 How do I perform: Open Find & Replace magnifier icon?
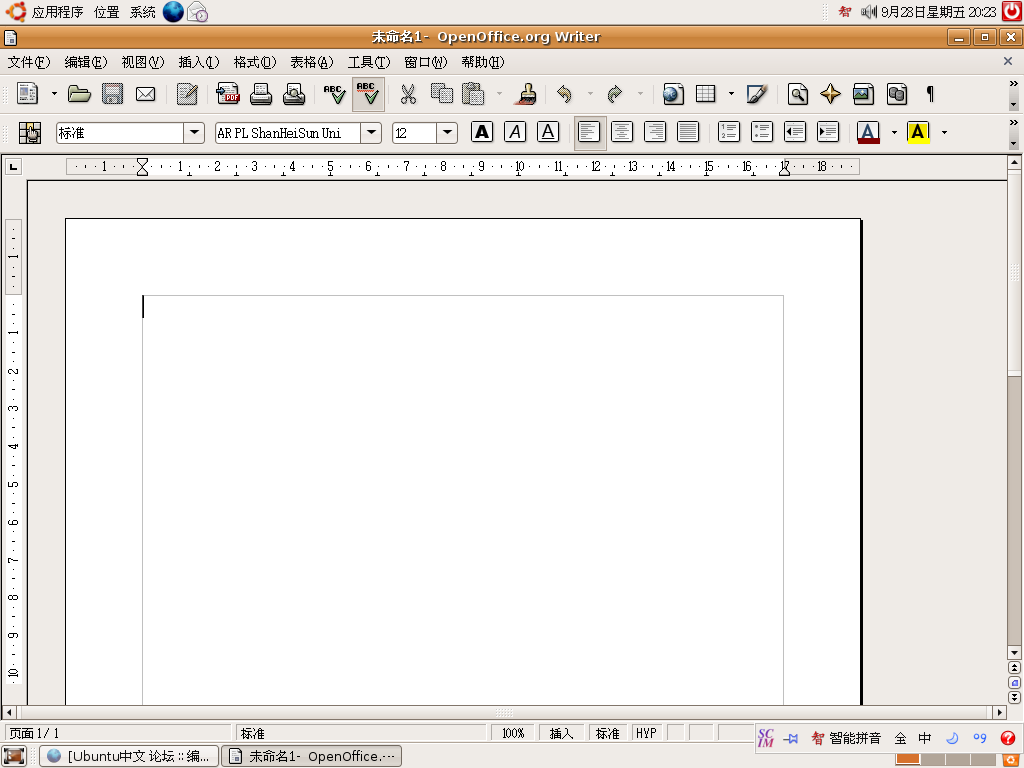797,94
